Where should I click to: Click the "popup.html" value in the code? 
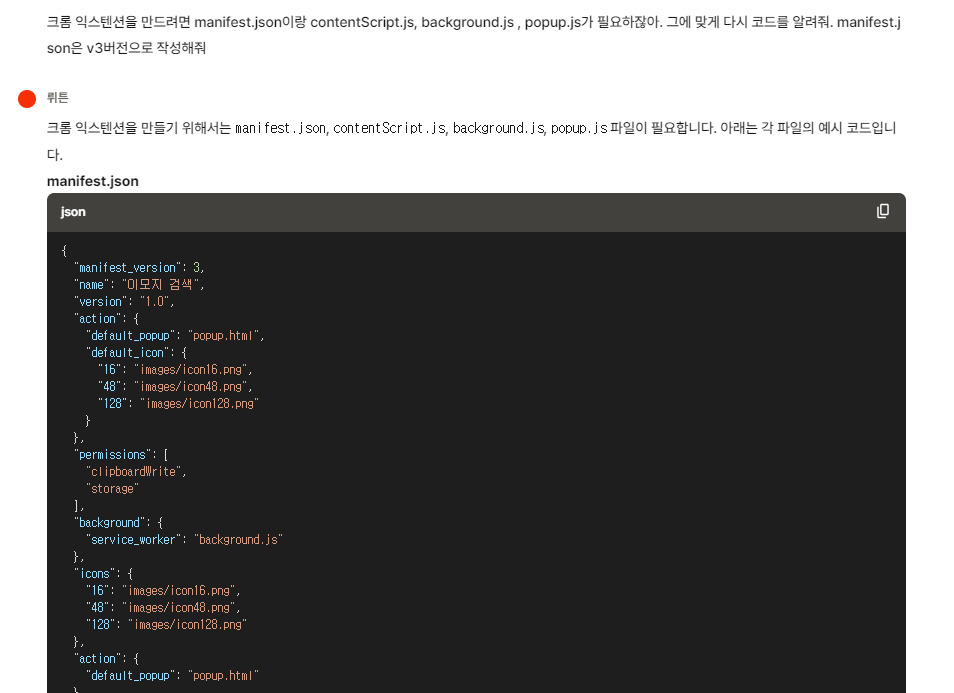pyautogui.click(x=225, y=335)
